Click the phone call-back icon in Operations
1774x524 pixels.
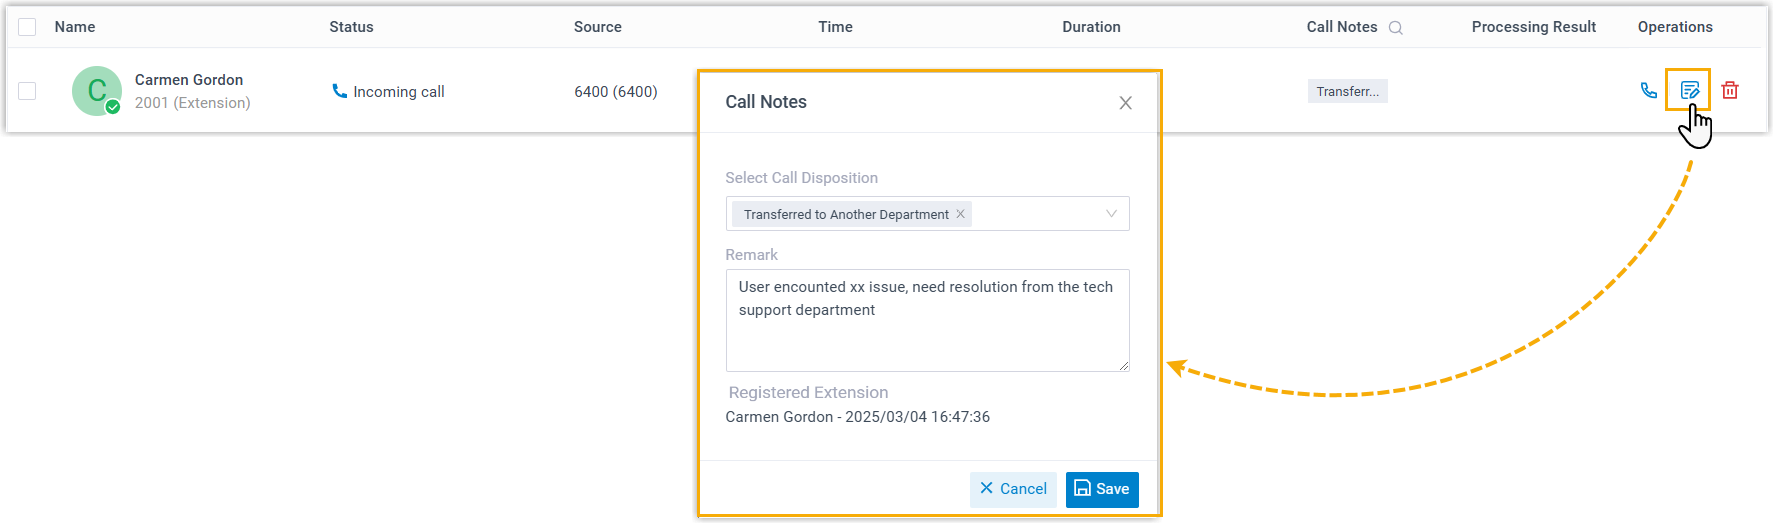coord(1649,91)
